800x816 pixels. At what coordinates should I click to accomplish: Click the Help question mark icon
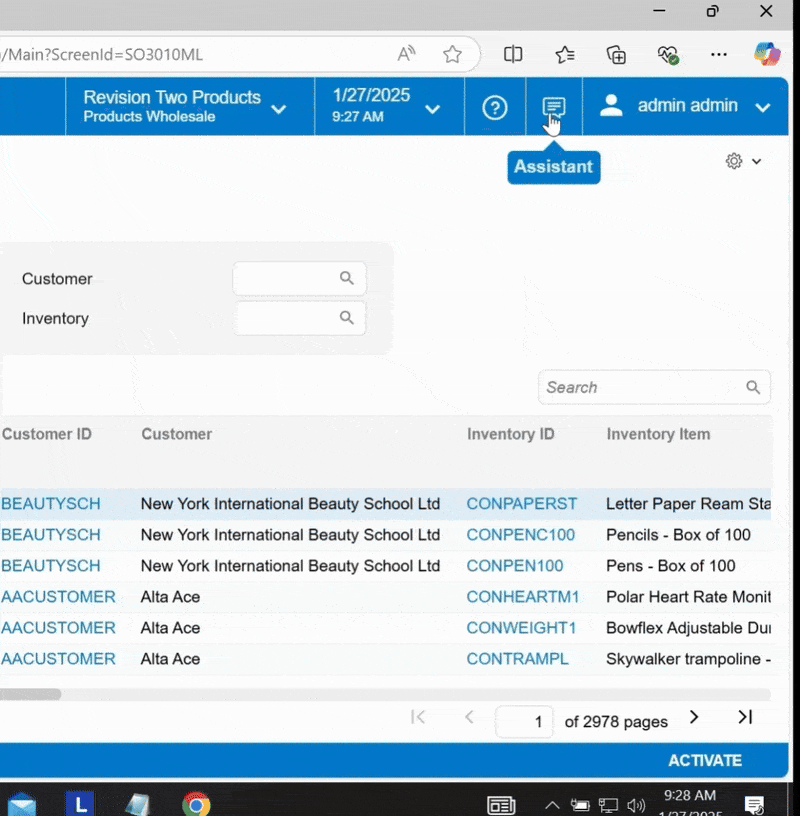pos(494,107)
